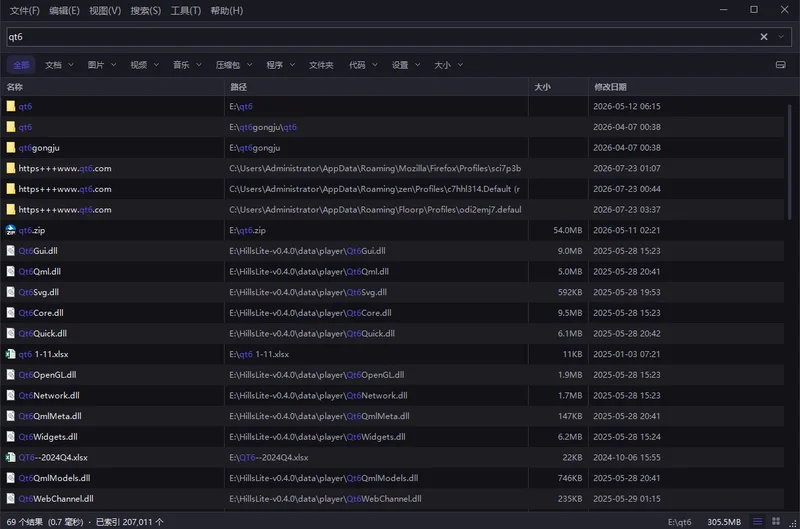
Task: Click the file icon of Qt6Widgets.dll
Action: coord(10,437)
